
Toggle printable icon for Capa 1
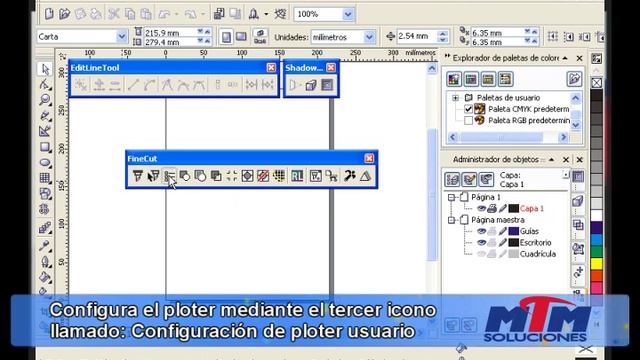coord(492,209)
